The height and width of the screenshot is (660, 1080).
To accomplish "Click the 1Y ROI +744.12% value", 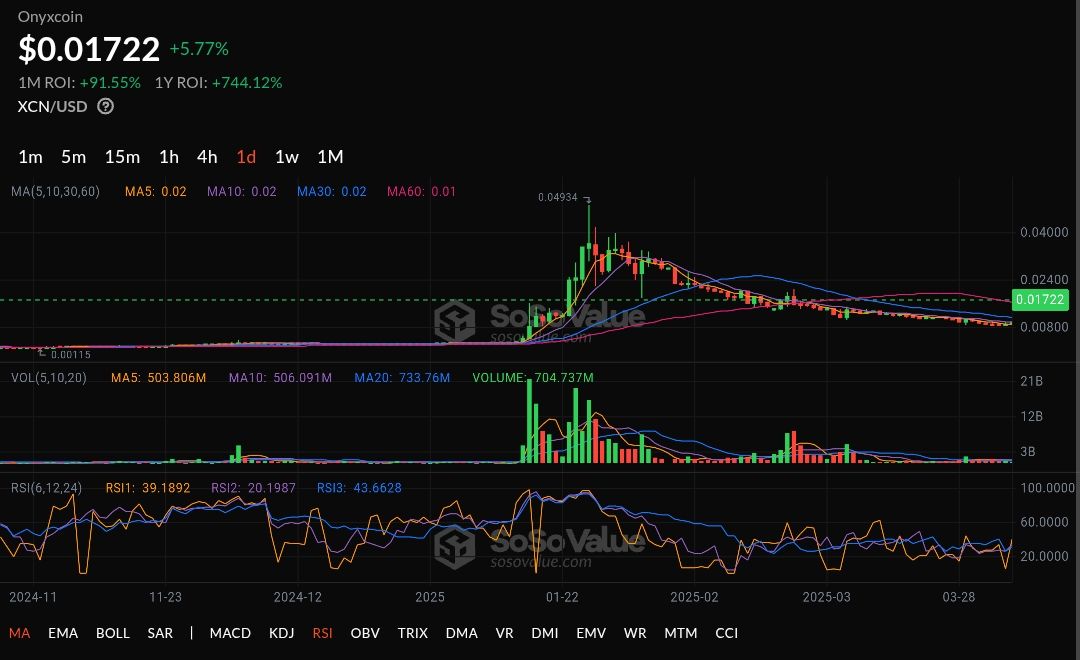I will (247, 83).
